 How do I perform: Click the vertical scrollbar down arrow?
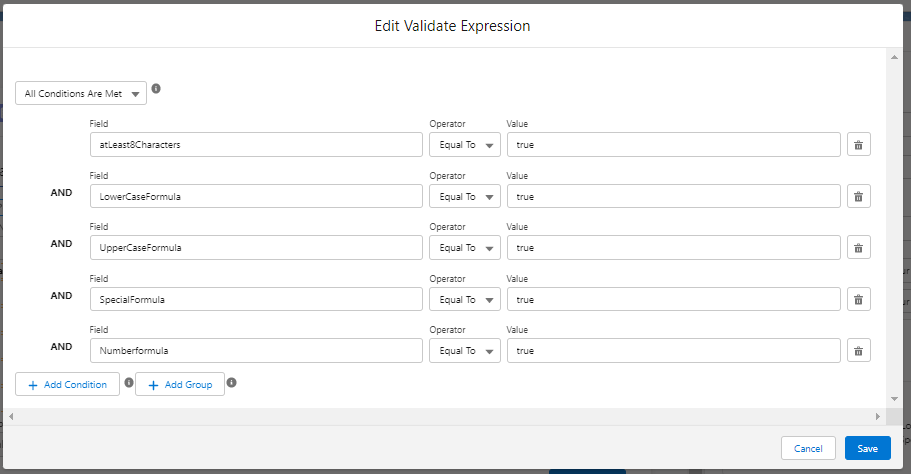pos(894,399)
